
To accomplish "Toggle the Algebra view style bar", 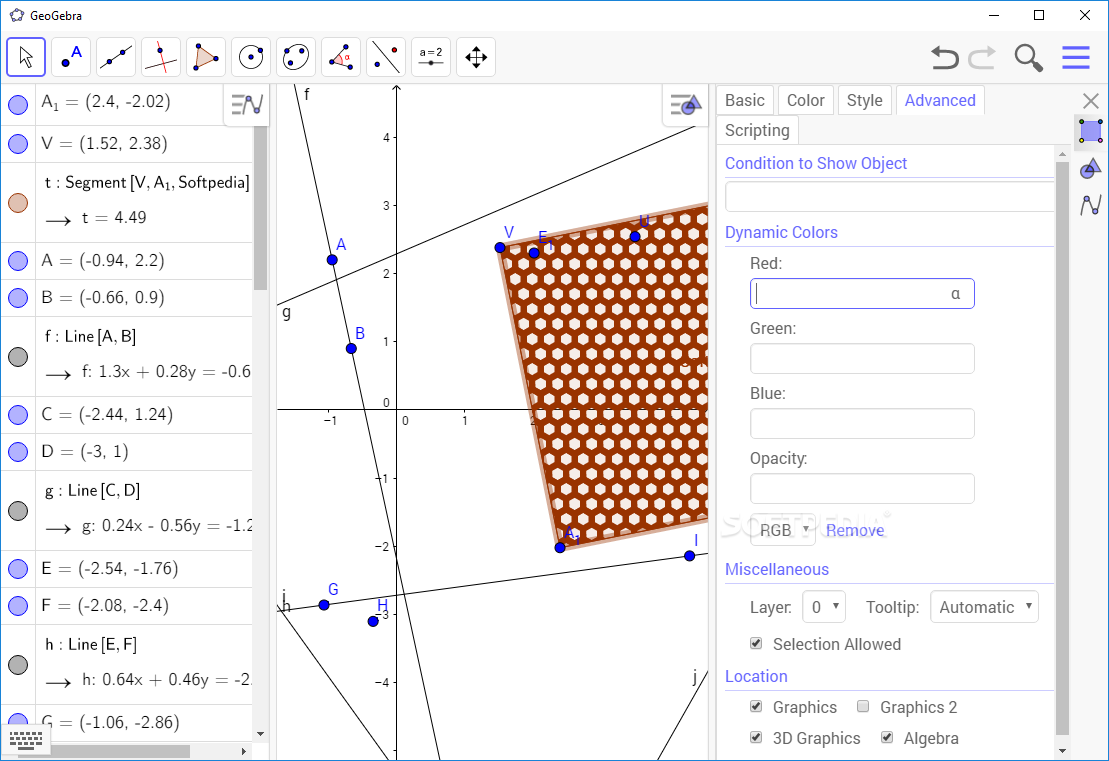I will tap(247, 105).
